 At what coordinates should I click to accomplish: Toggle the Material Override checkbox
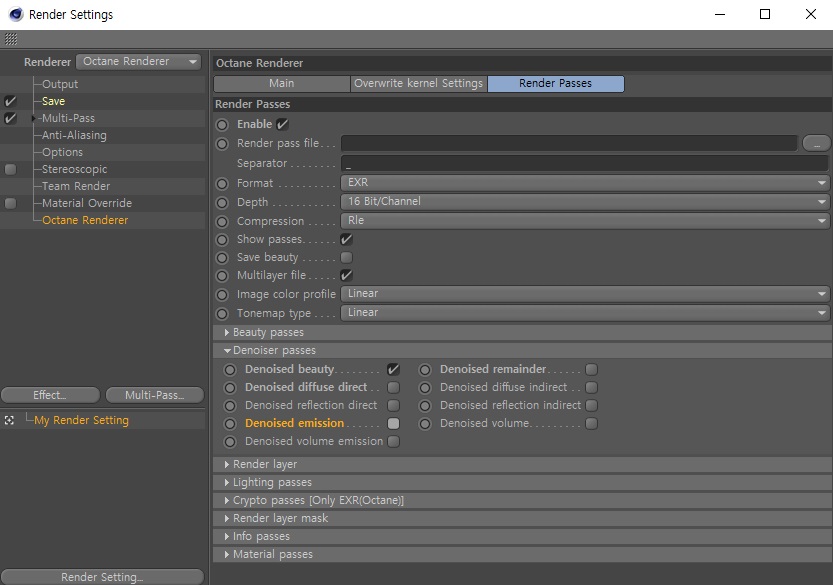[x=10, y=204]
